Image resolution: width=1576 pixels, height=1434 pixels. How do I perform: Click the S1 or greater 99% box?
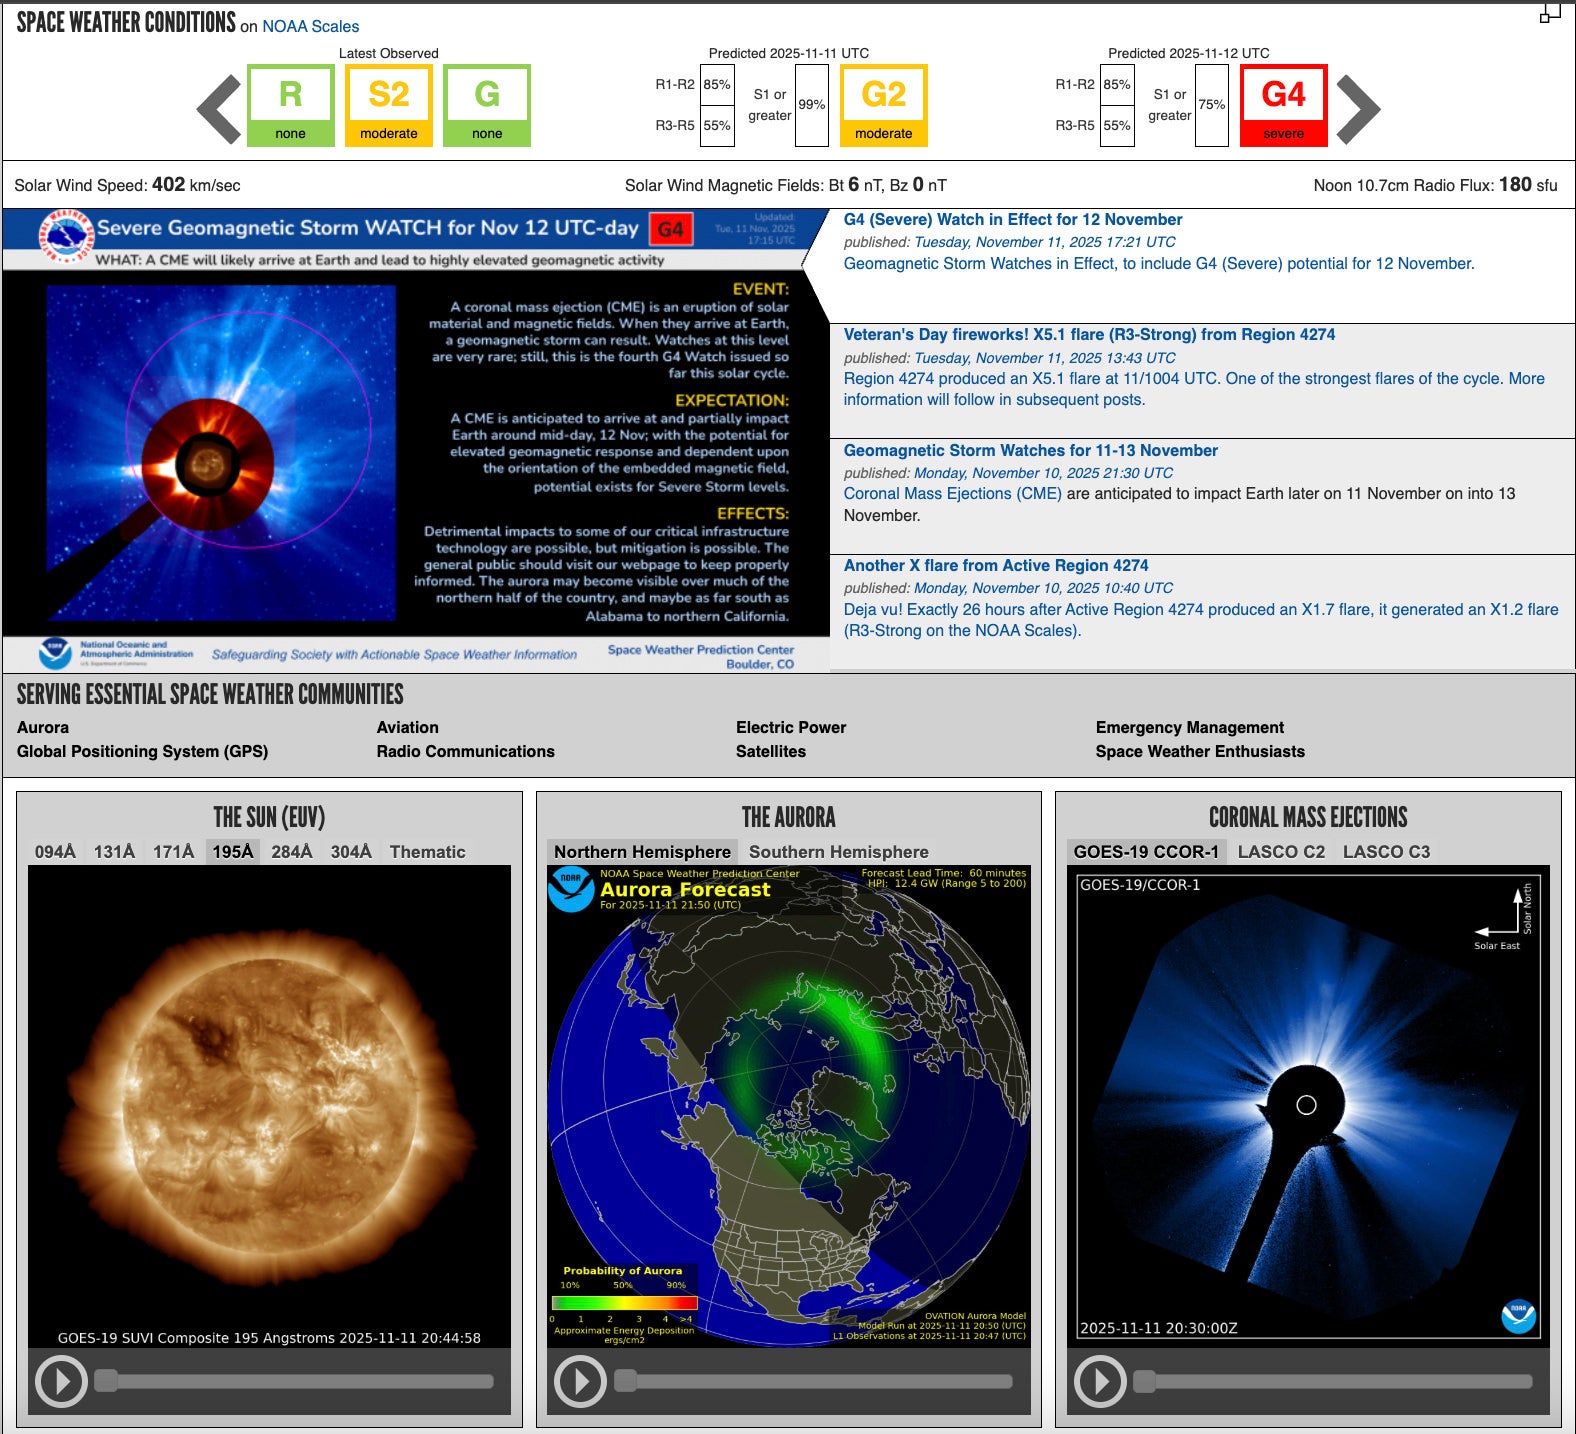[x=812, y=105]
